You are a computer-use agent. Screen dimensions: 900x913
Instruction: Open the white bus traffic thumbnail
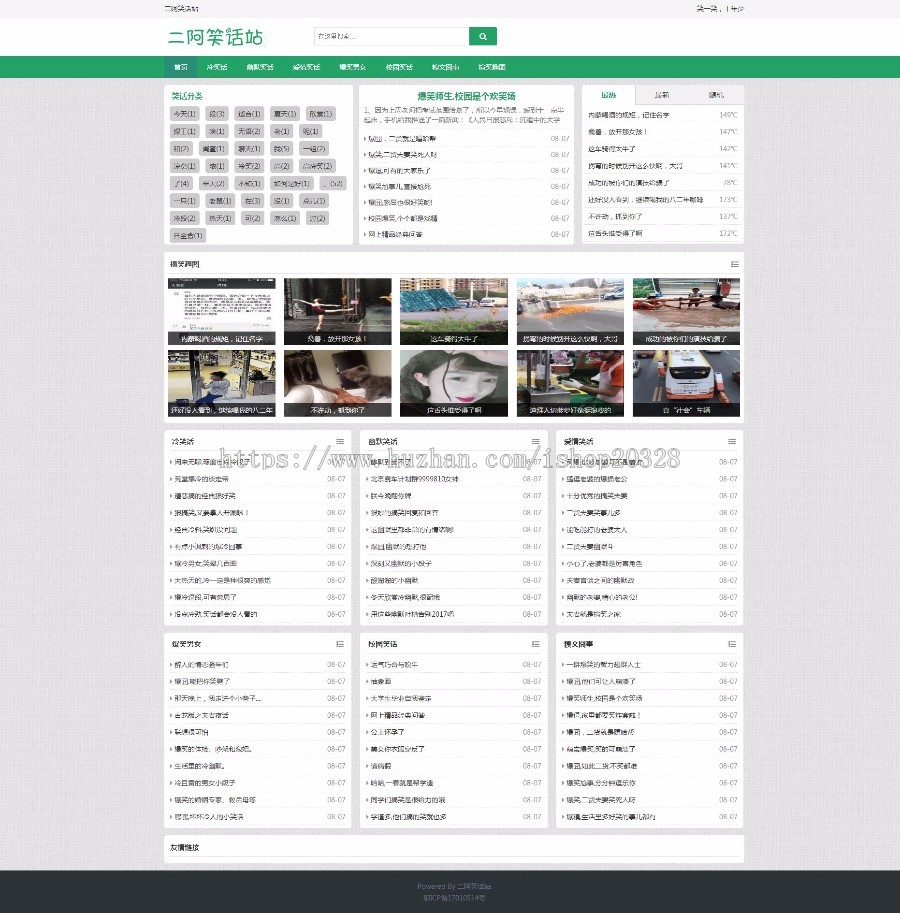(686, 383)
